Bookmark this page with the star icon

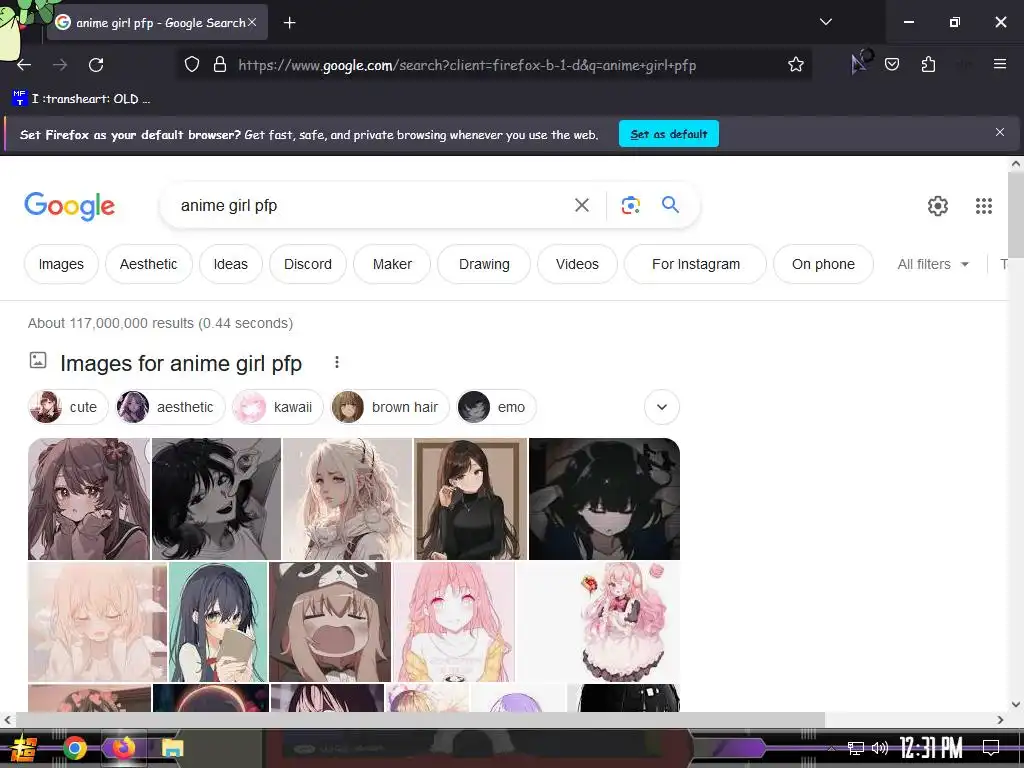click(795, 65)
